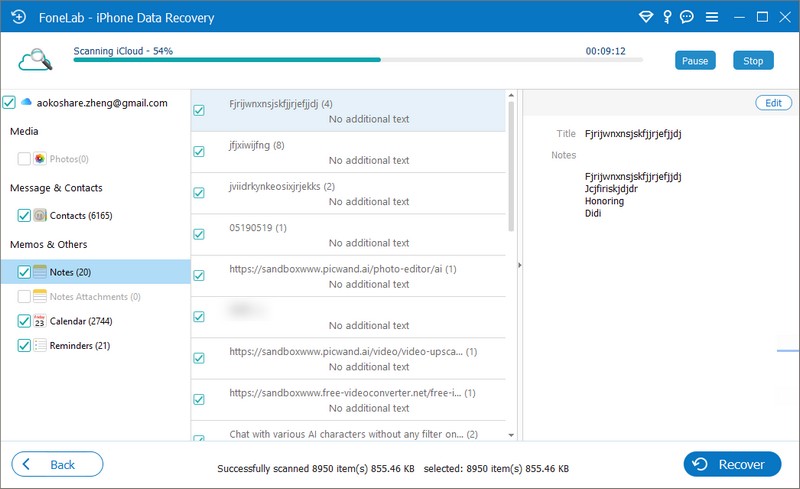
Task: Uncheck the picwand photo-editor/ai note checkbox
Action: click(x=199, y=276)
